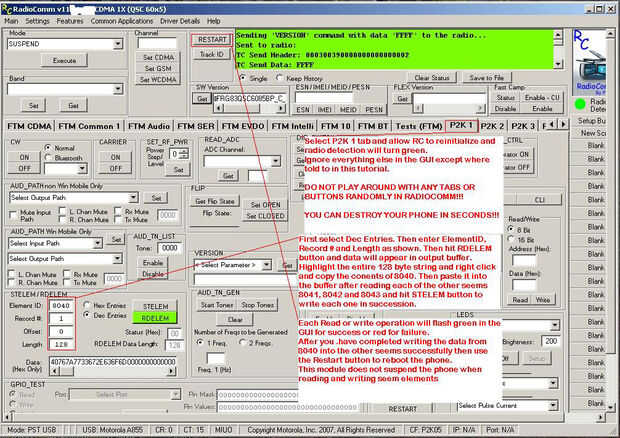Open the Help menu
Viewport: 620px width, 438px height.
[x=214, y=21]
